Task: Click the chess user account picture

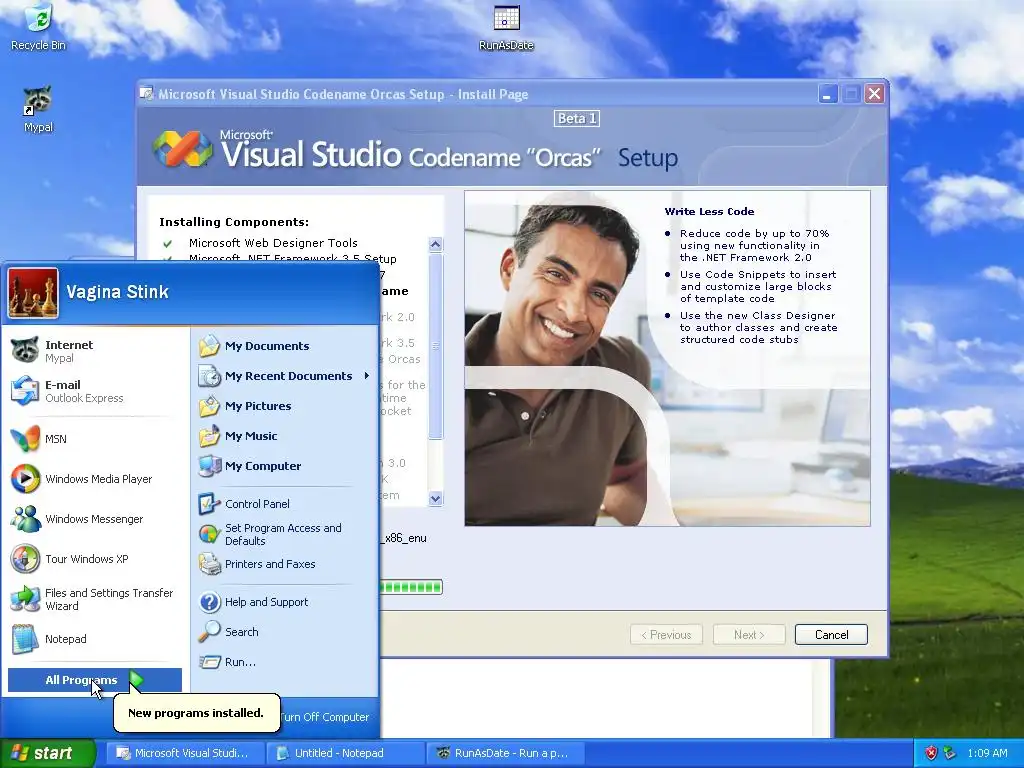Action: (x=33, y=293)
